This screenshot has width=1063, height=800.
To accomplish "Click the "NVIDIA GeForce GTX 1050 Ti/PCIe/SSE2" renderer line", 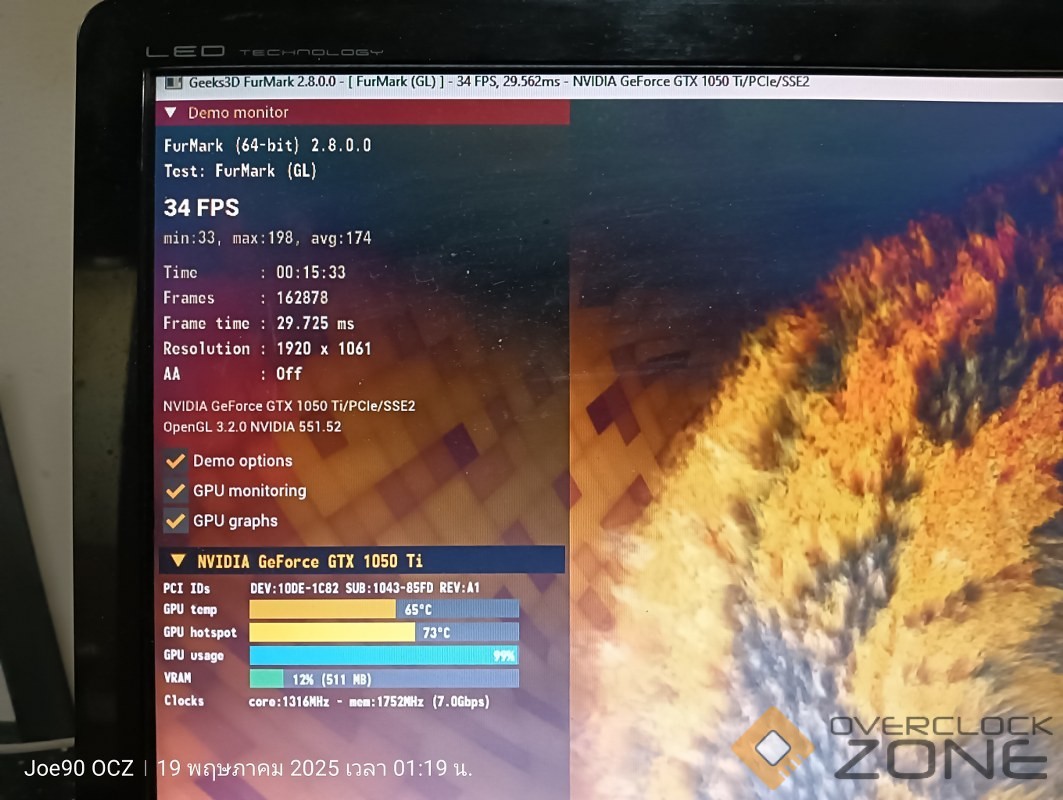I will click(289, 406).
